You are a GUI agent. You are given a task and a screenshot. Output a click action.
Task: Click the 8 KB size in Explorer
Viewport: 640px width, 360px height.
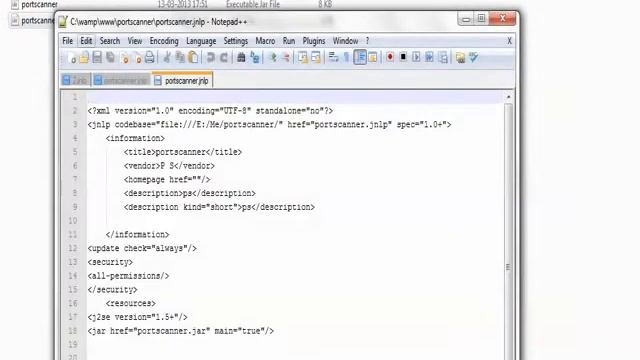(325, 4)
